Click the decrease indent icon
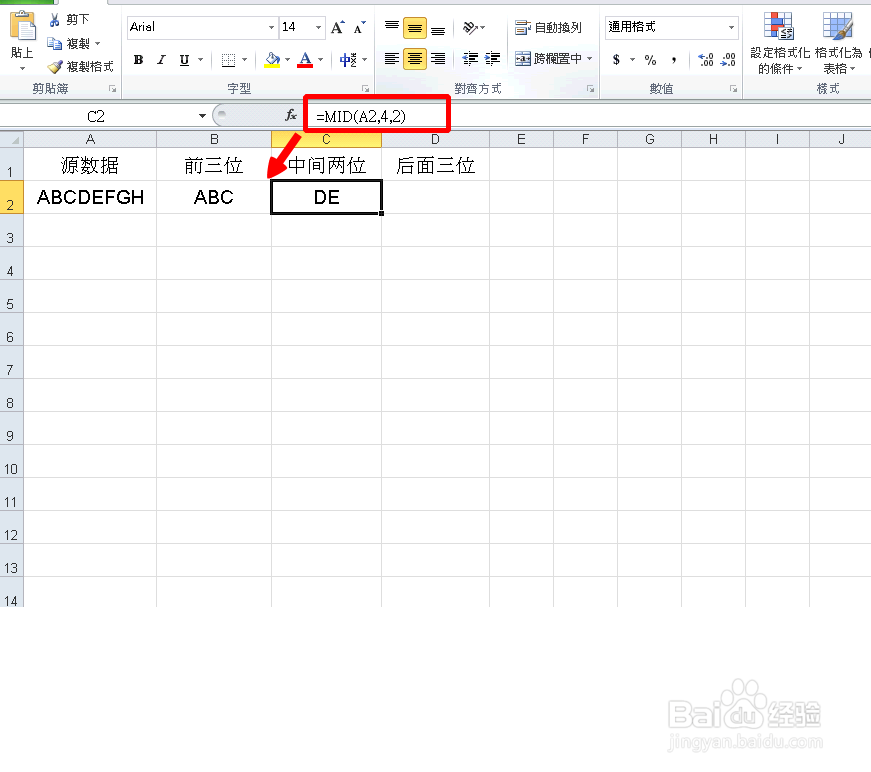 click(468, 58)
